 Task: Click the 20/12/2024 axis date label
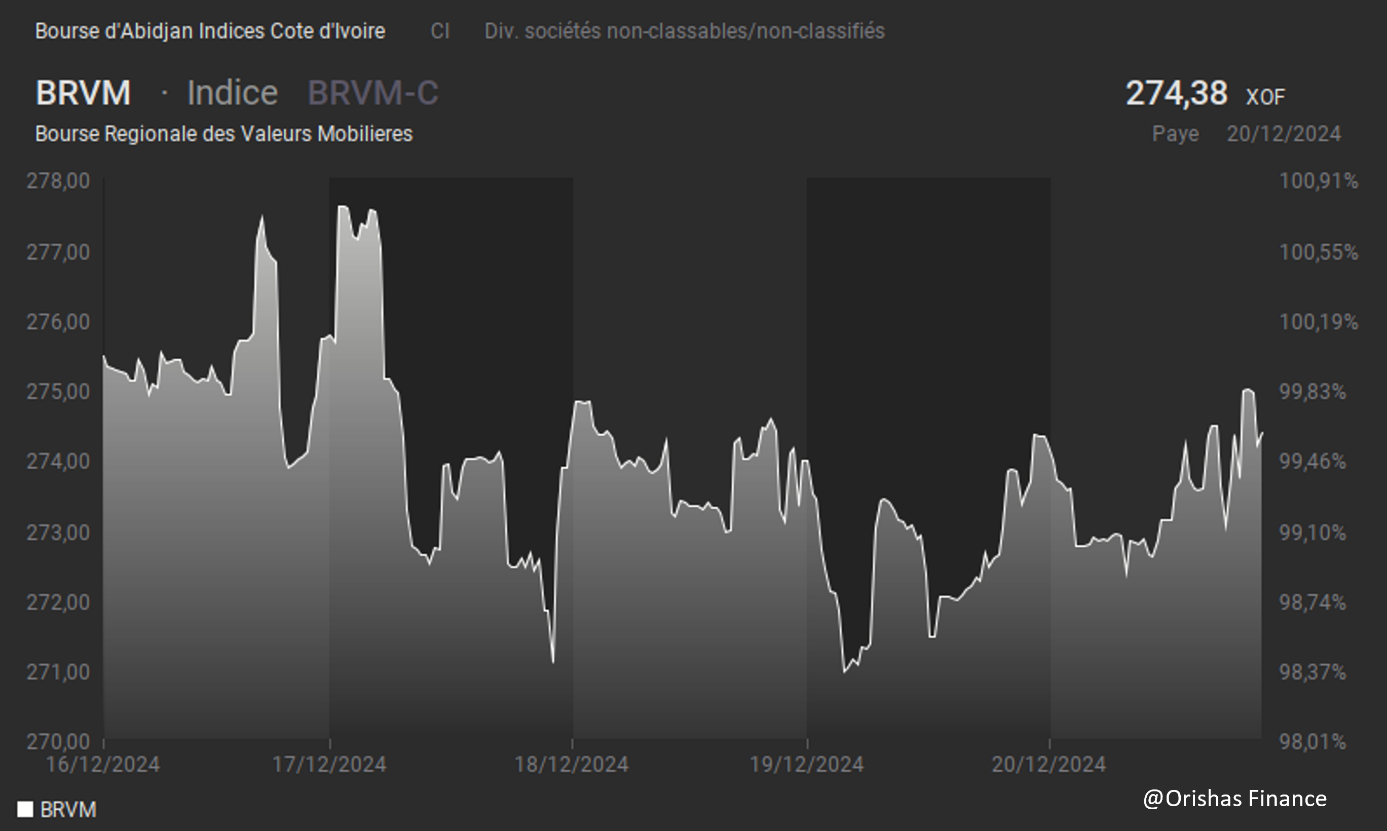pos(1049,765)
